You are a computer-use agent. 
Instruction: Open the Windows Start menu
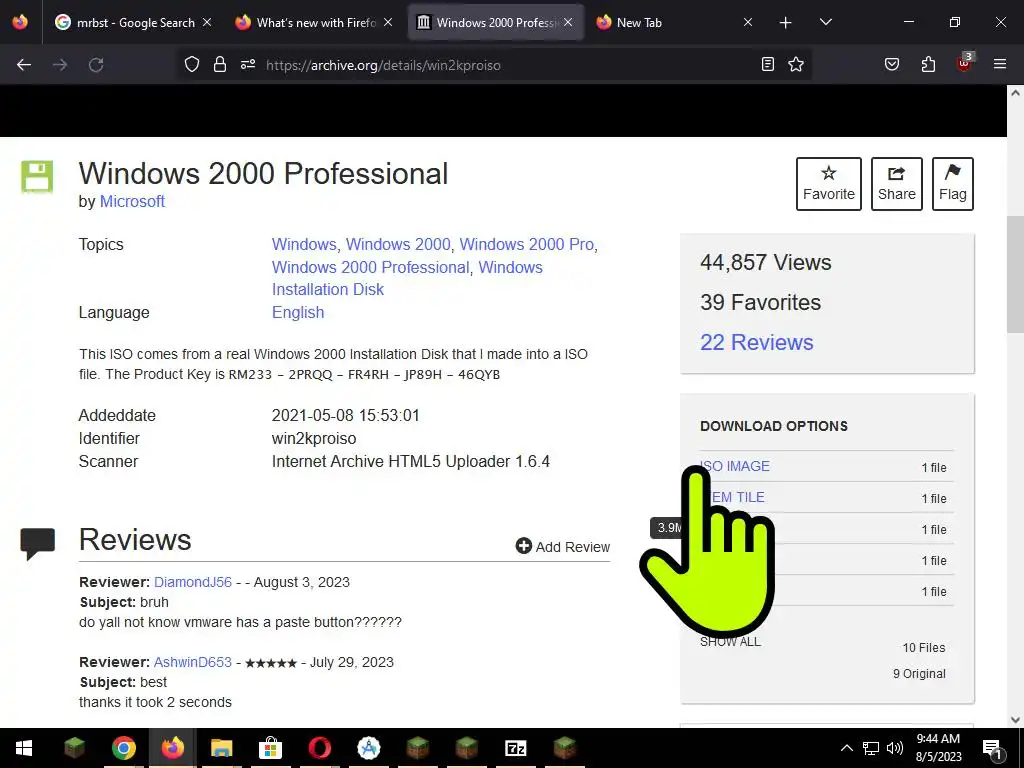(24, 748)
